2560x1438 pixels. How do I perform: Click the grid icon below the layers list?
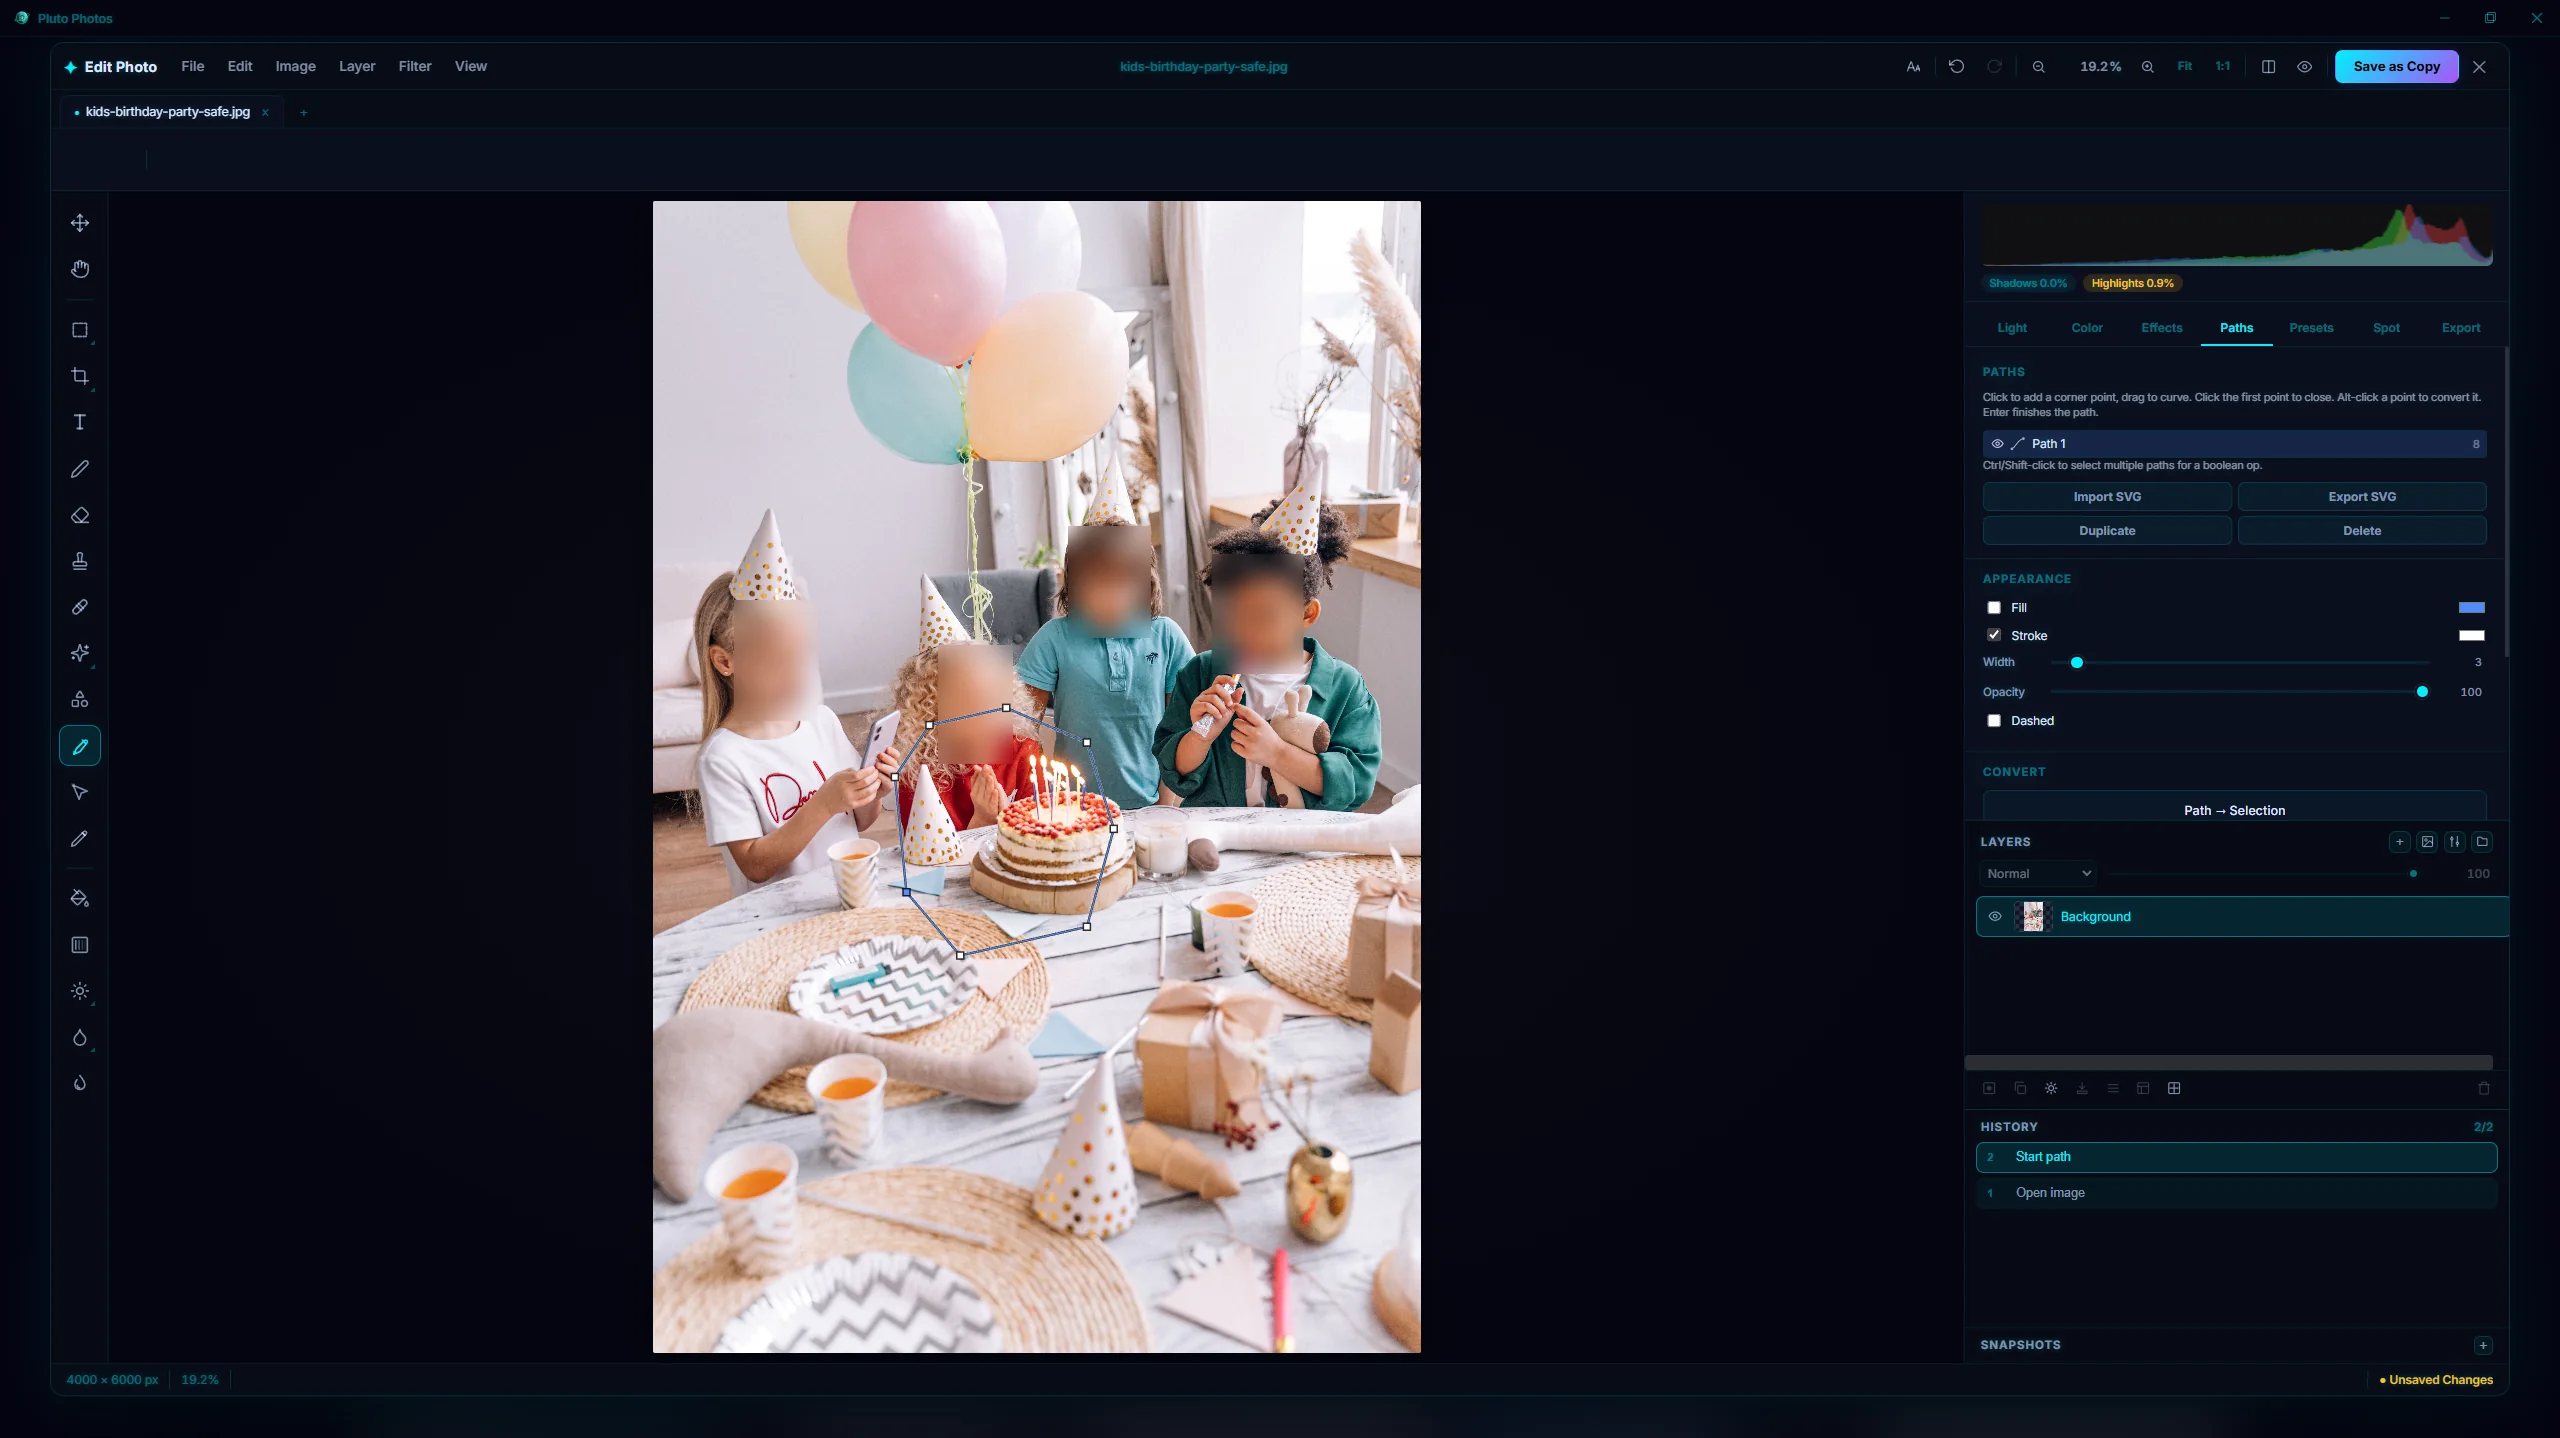[2174, 1088]
